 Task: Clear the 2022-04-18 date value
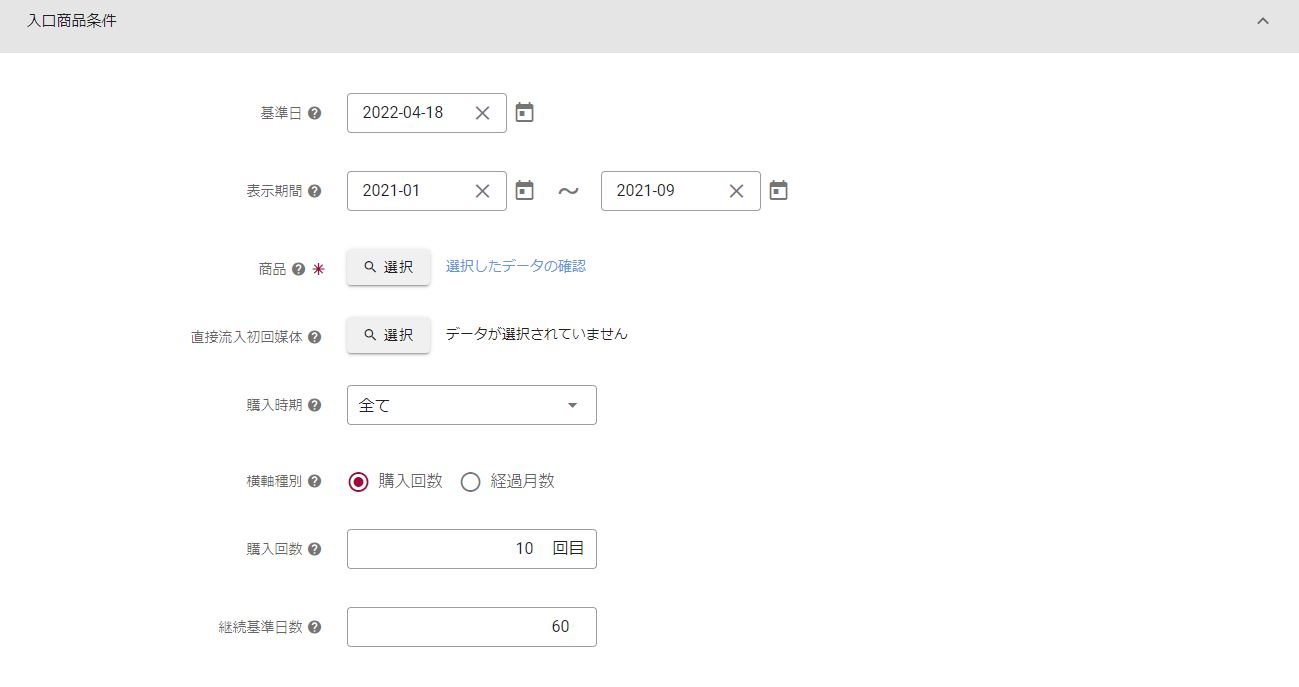pyautogui.click(x=482, y=113)
